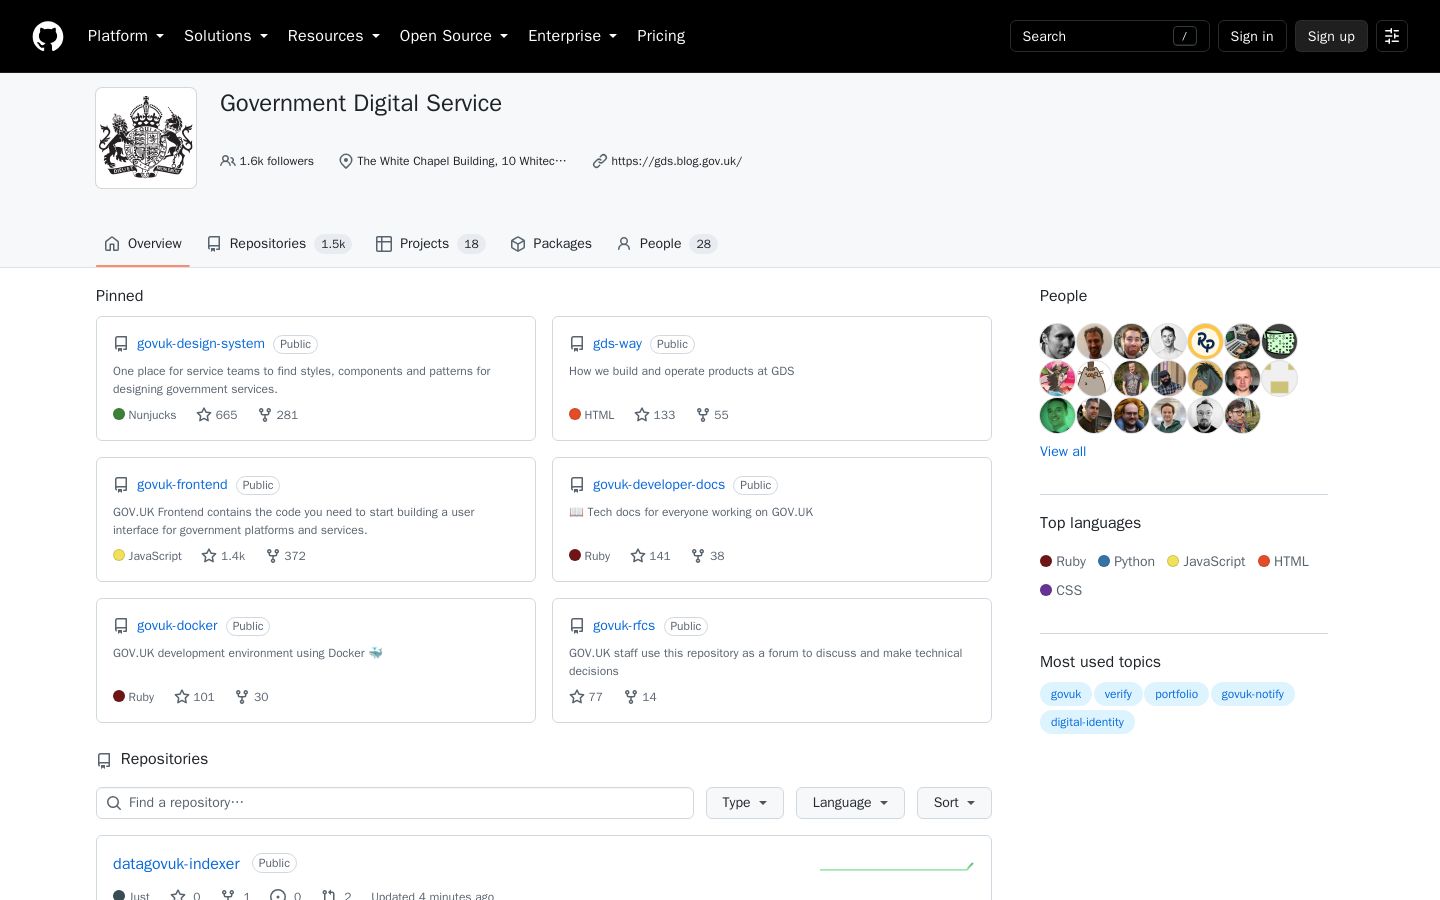Viewport: 1440px width, 900px height.
Task: Open the GitHub home logo
Action: pos(48,36)
